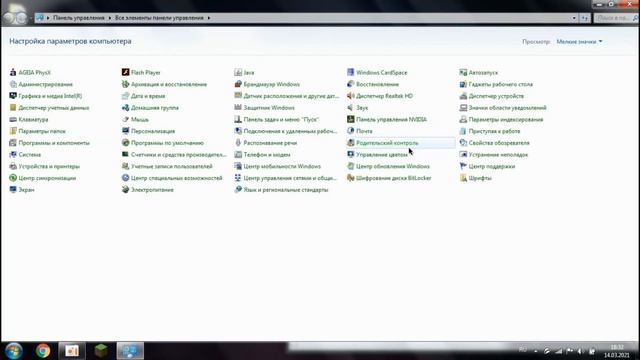Click the Back navigation button

[9, 18]
